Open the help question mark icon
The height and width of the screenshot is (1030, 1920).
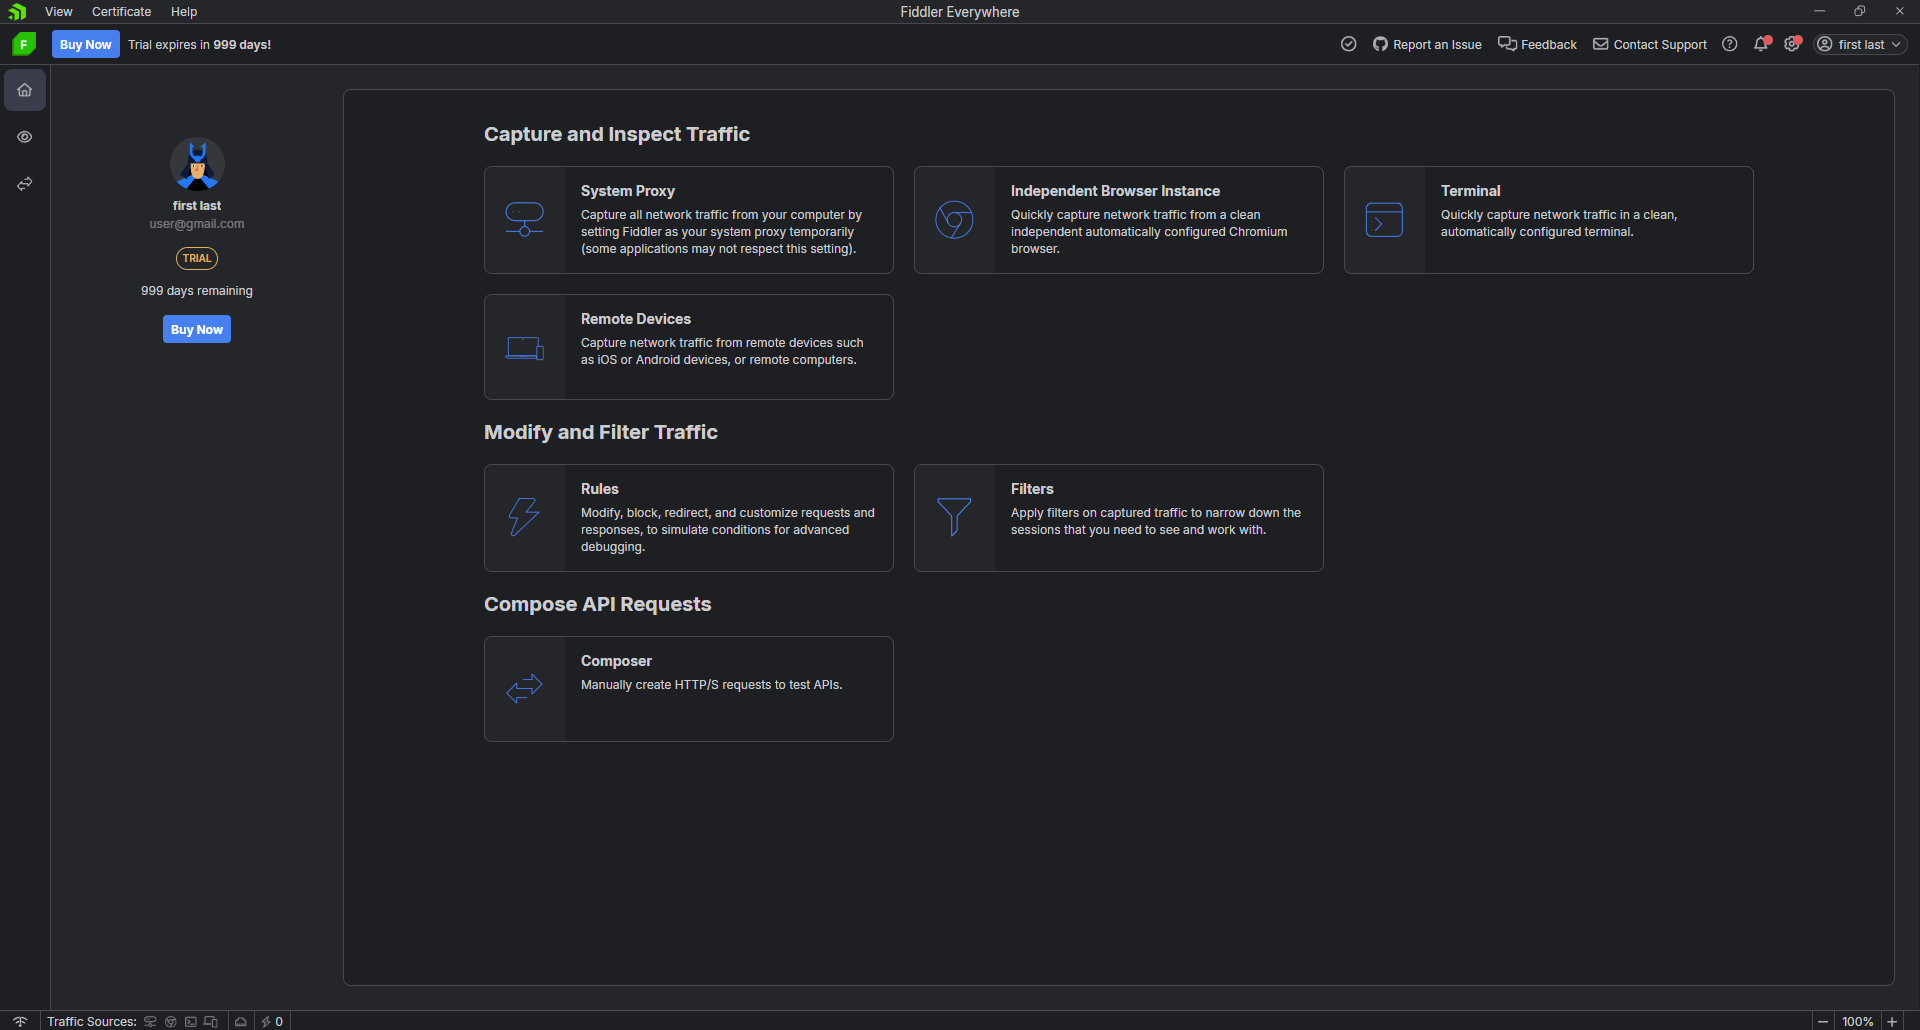pyautogui.click(x=1730, y=44)
